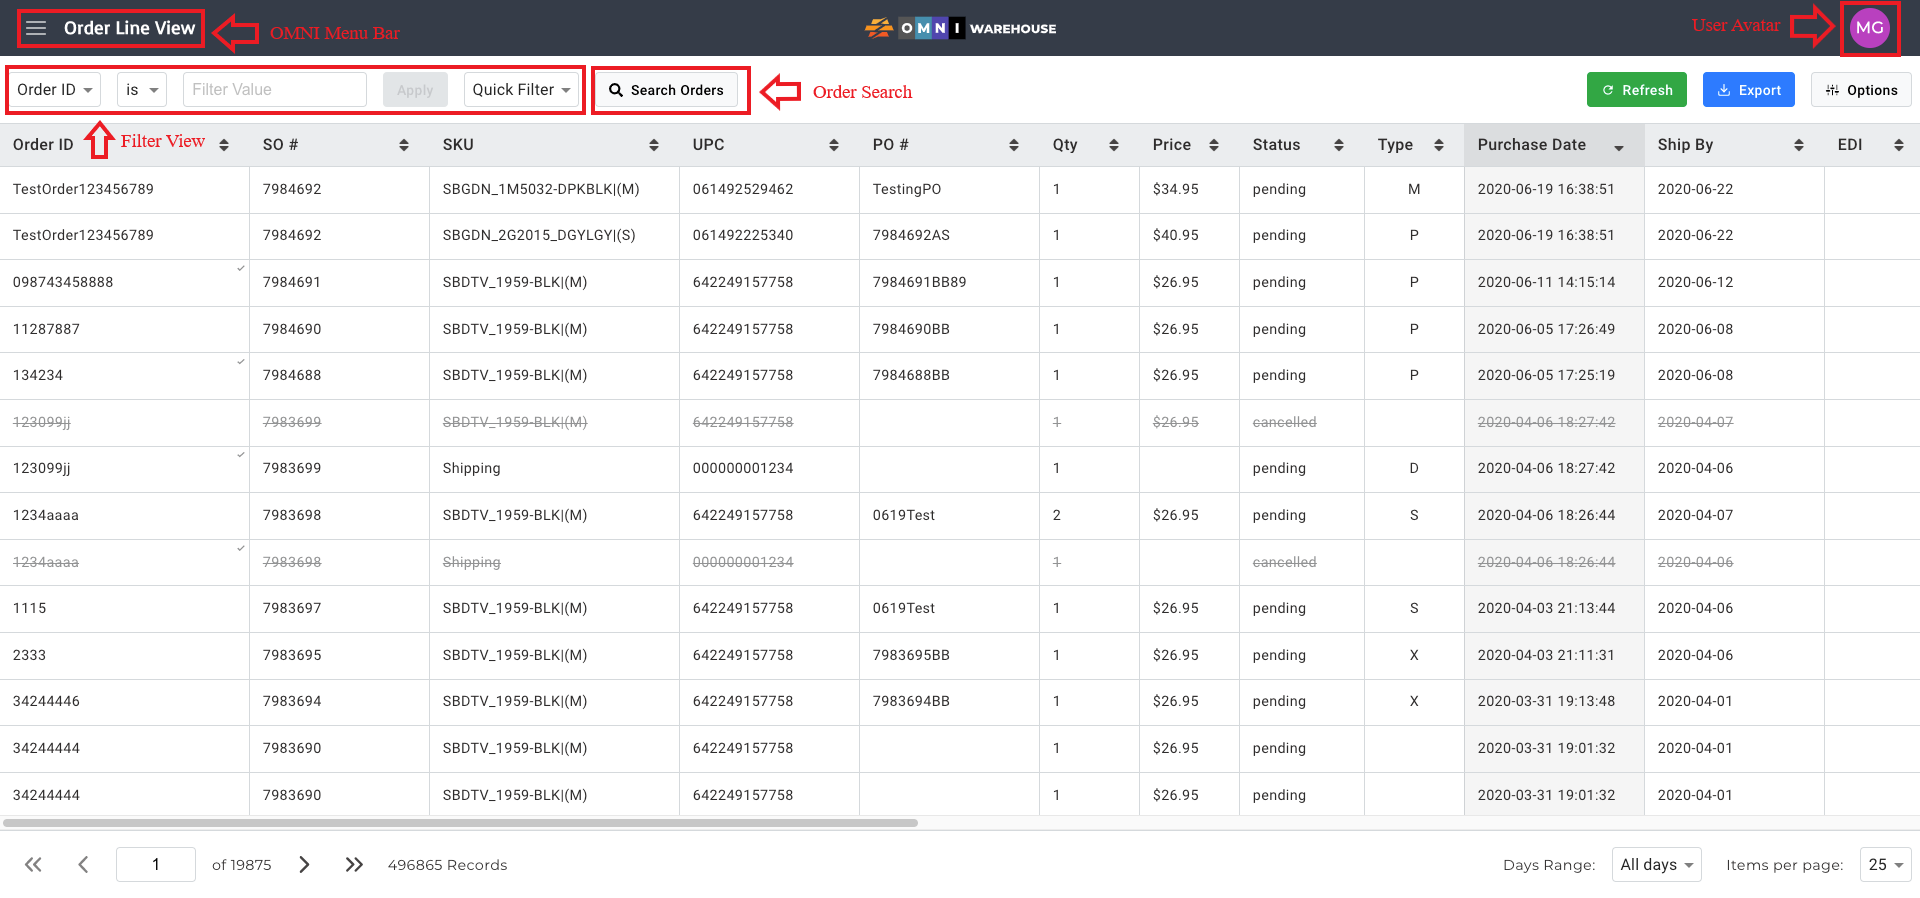Click the MG user avatar
The width and height of the screenshot is (1920, 898).
point(1869,28)
